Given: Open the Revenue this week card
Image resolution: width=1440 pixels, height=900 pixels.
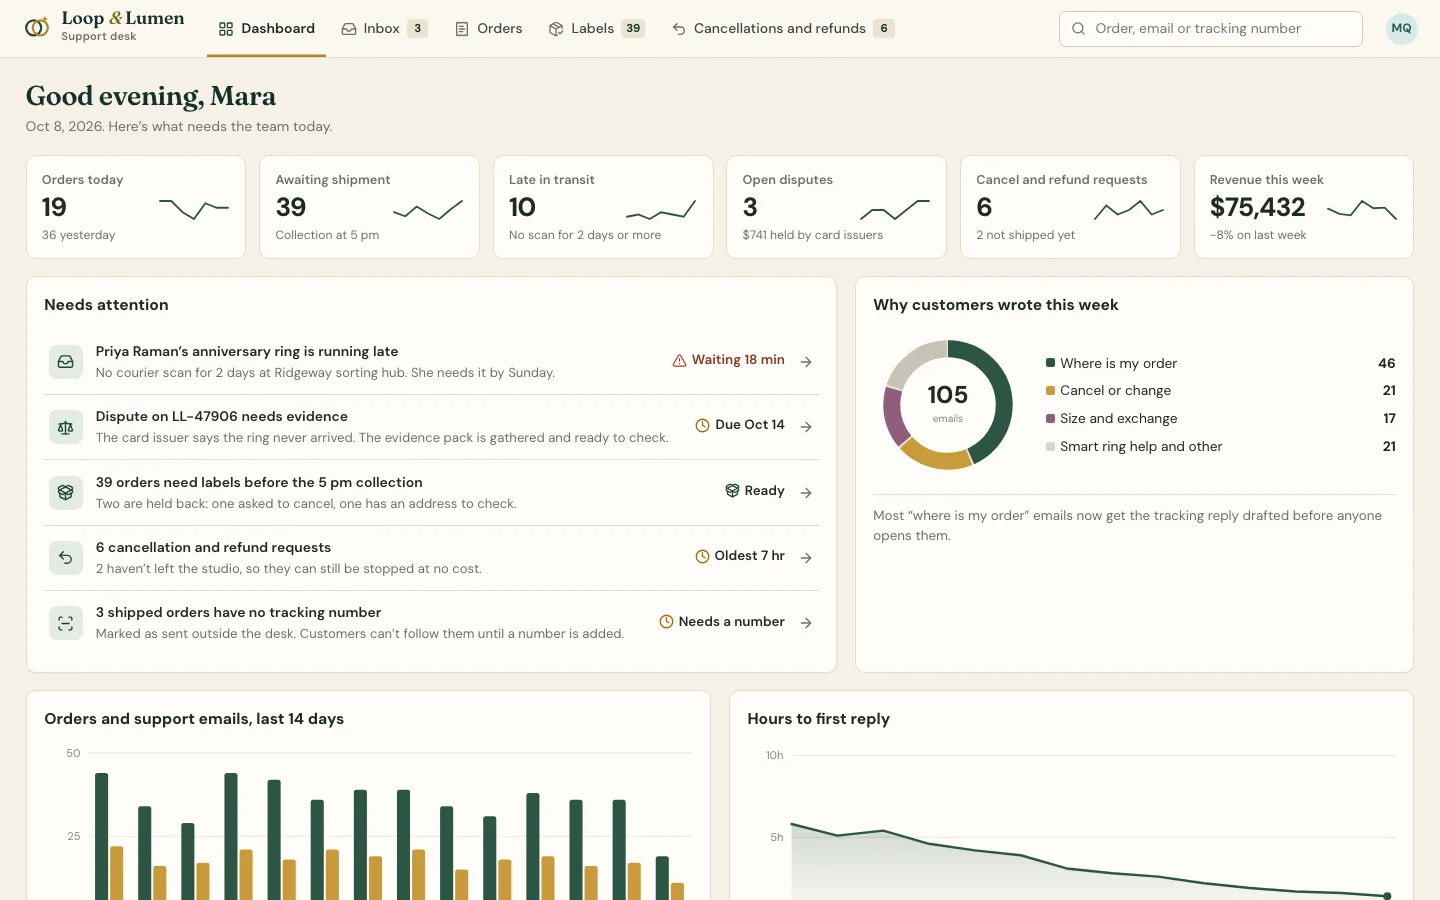Looking at the screenshot, I should 1303,207.
